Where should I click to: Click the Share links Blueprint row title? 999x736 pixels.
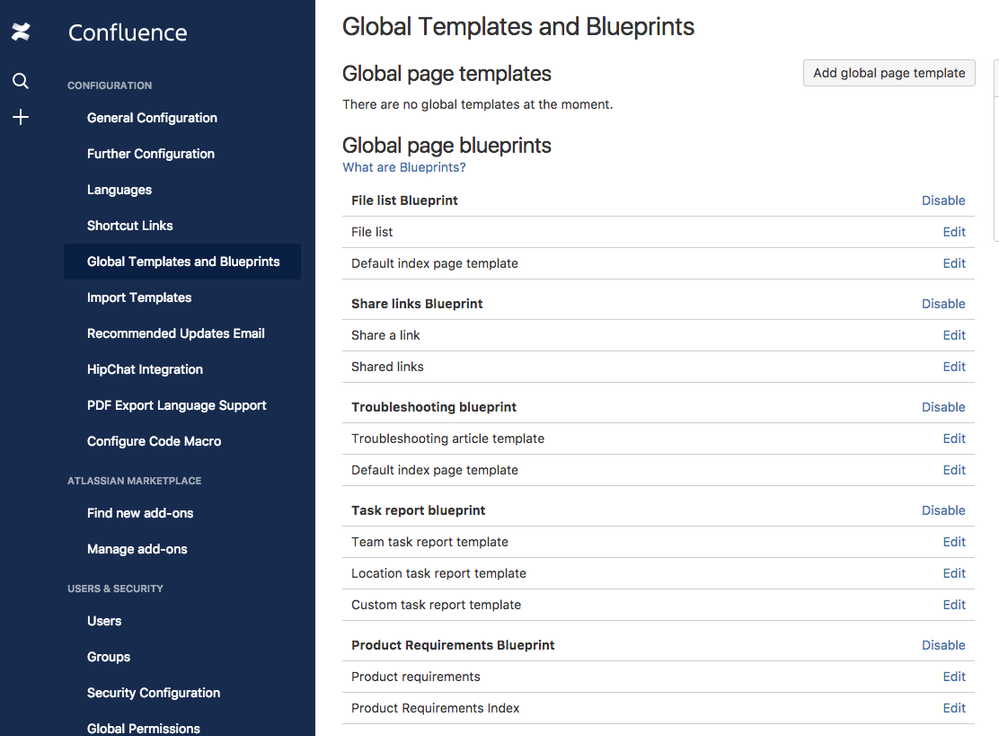(417, 304)
